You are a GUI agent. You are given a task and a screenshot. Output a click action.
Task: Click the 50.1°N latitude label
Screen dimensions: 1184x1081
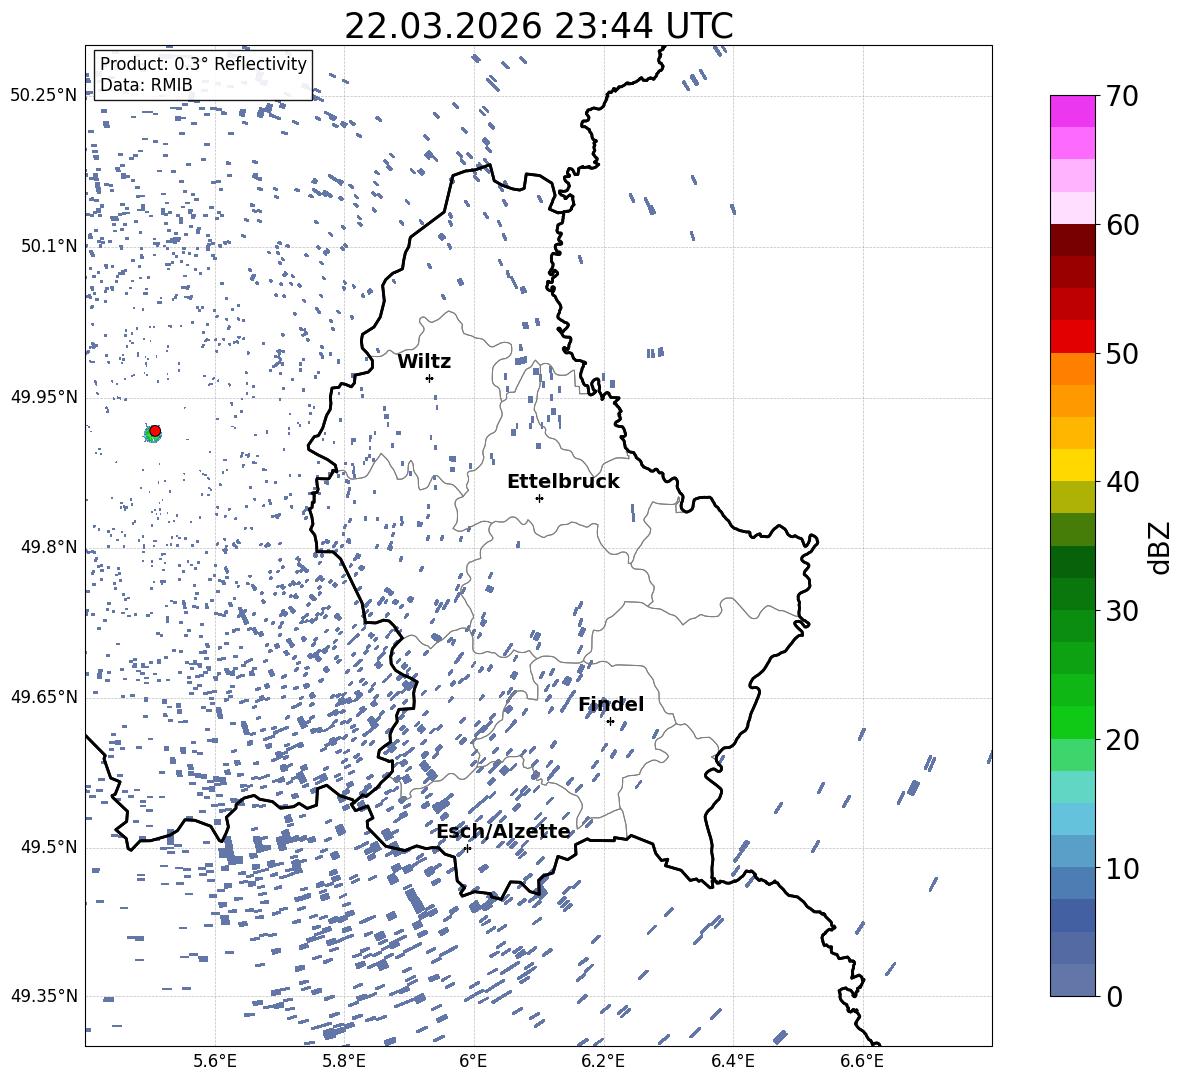[x=49, y=245]
